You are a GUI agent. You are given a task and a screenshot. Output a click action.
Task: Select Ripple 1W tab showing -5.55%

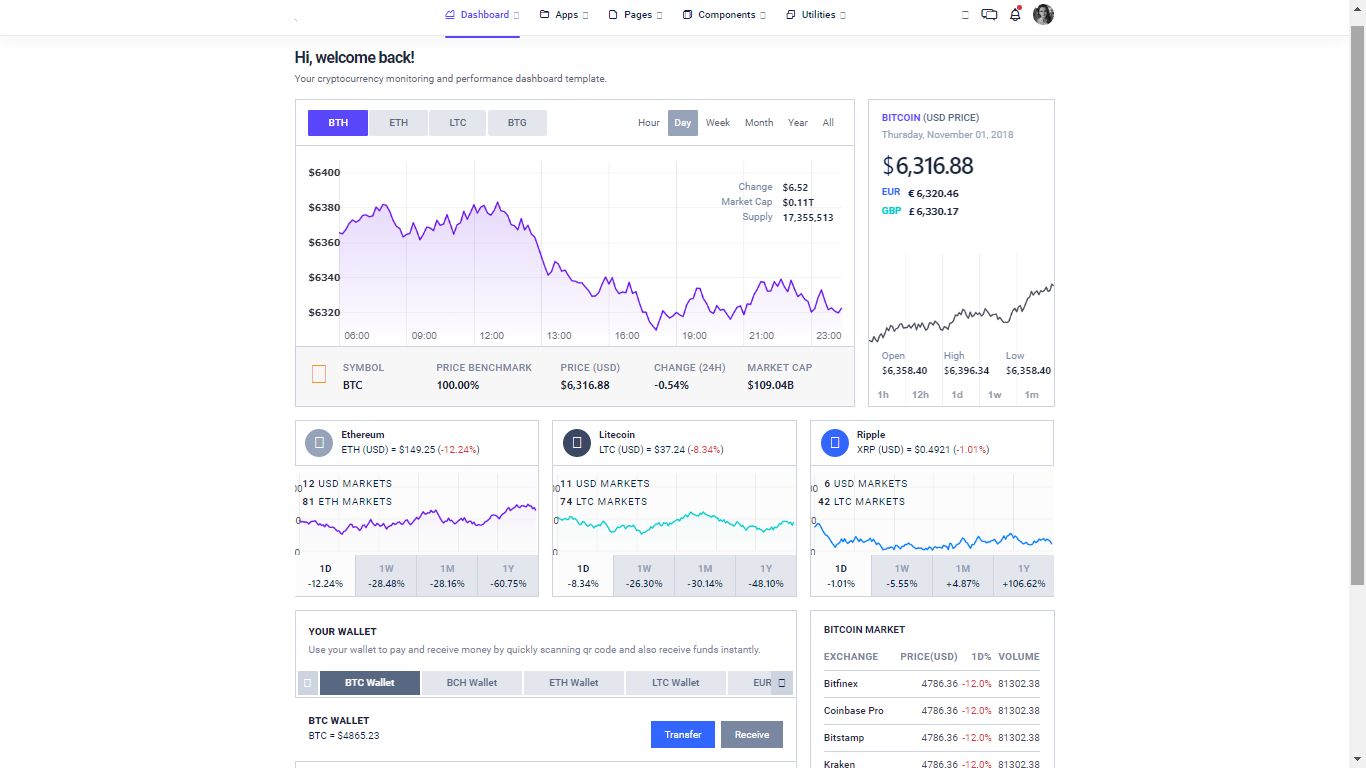pyautogui.click(x=902, y=576)
